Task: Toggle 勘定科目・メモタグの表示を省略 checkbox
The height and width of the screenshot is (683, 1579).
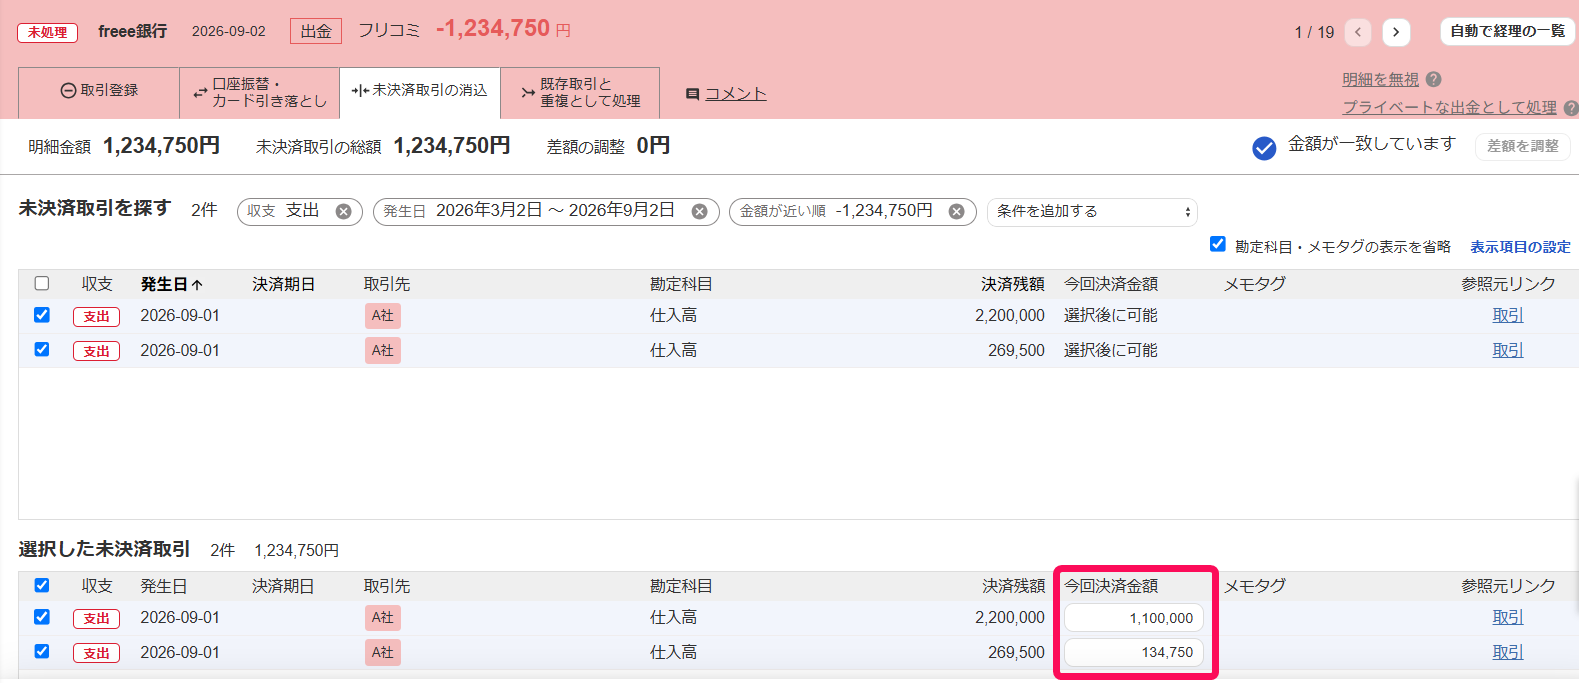Action: [1218, 244]
